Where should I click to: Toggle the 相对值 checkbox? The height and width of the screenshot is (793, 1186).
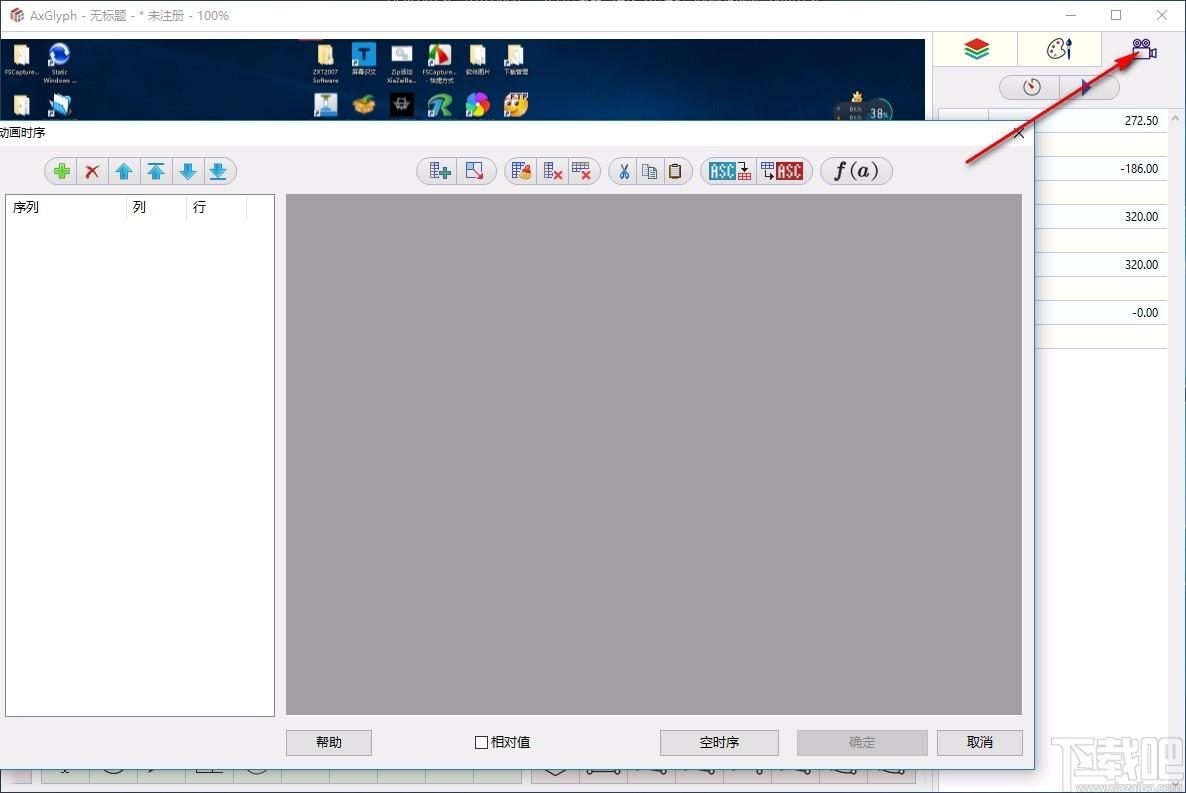click(481, 742)
